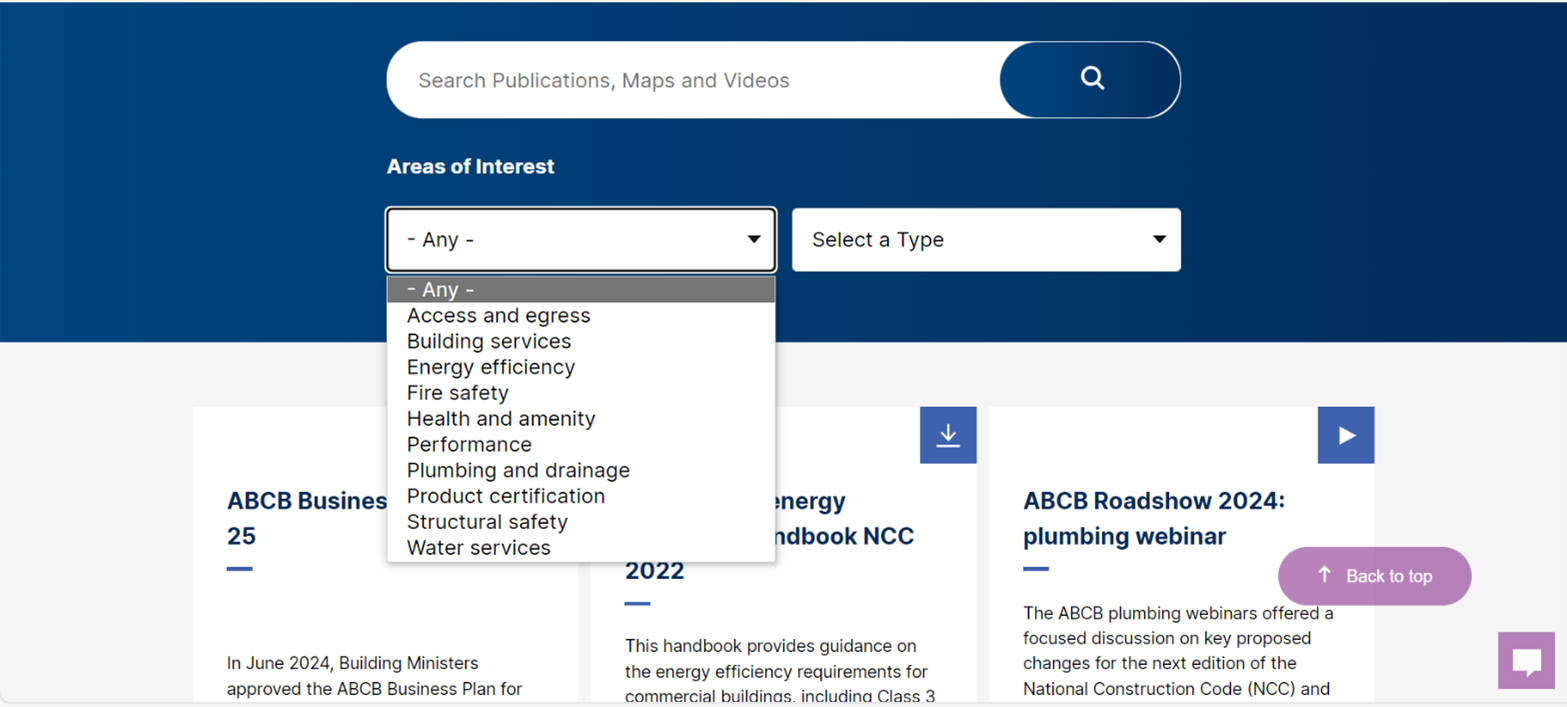Click the Select a Type dropdown chevron
Viewport: 1567px width, 707px height.
pos(1158,239)
